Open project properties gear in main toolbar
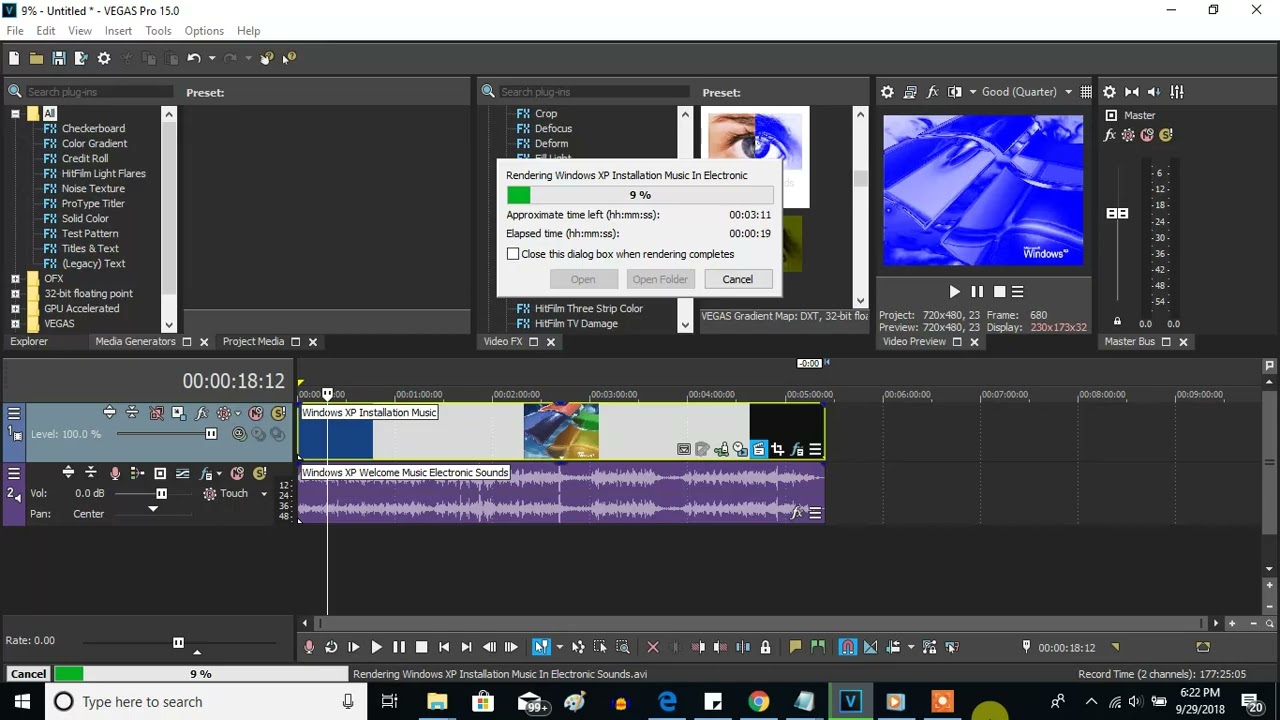The image size is (1280, 720). (x=104, y=58)
